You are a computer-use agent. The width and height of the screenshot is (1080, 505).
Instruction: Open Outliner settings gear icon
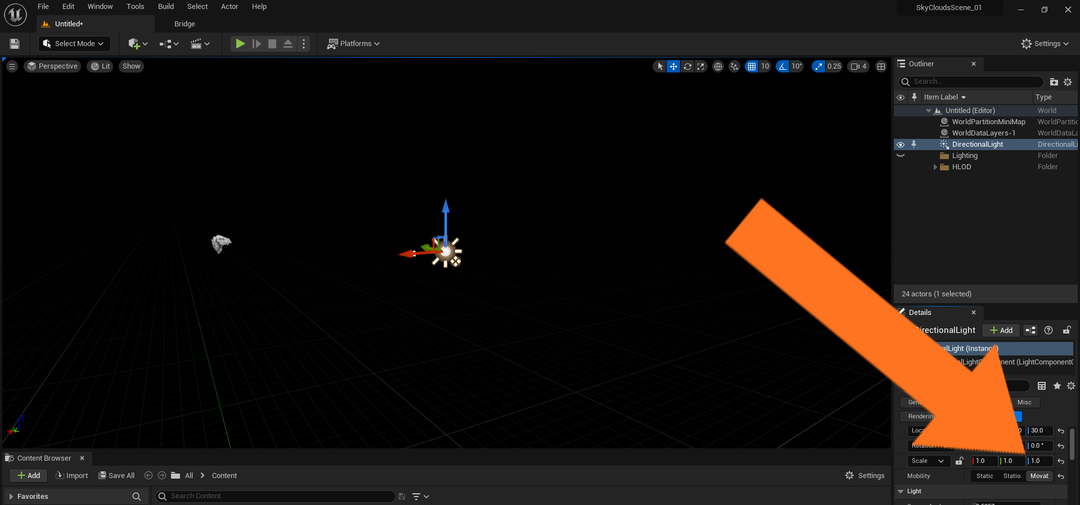pyautogui.click(x=1069, y=81)
